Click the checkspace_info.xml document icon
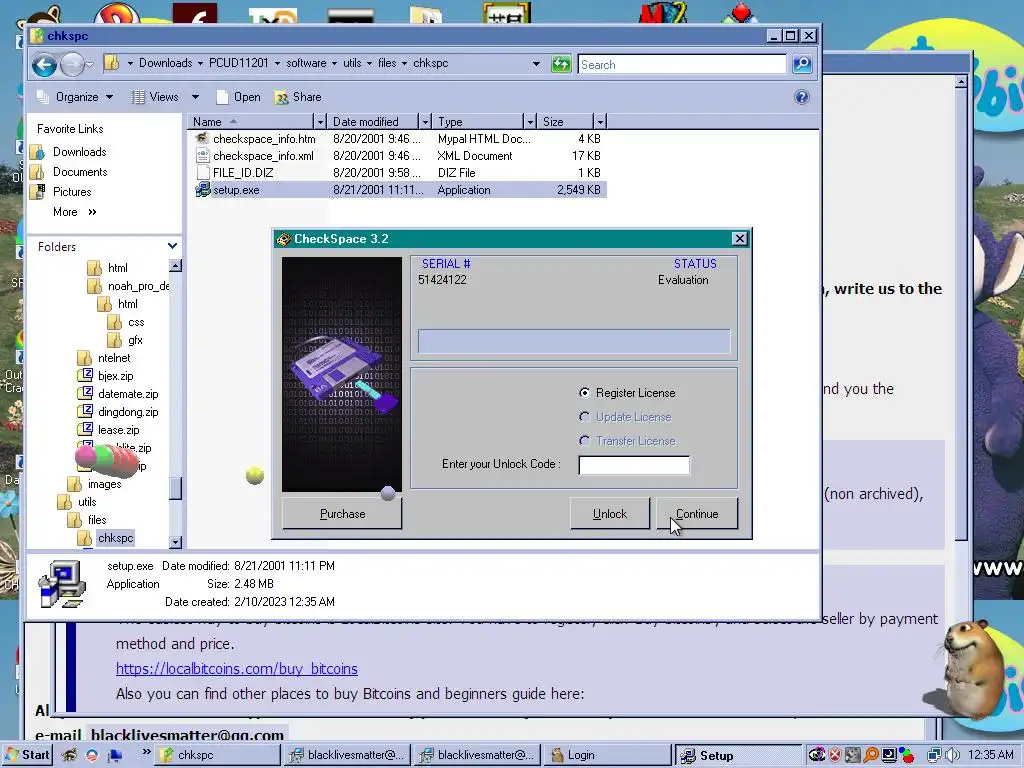The height and width of the screenshot is (768, 1024). (202, 155)
